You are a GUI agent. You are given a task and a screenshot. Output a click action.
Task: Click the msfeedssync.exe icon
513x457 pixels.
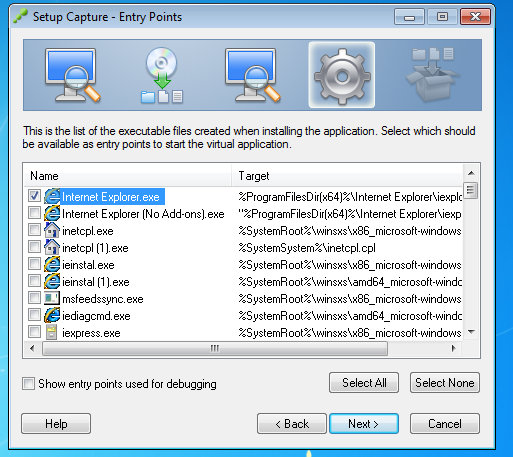tap(52, 298)
